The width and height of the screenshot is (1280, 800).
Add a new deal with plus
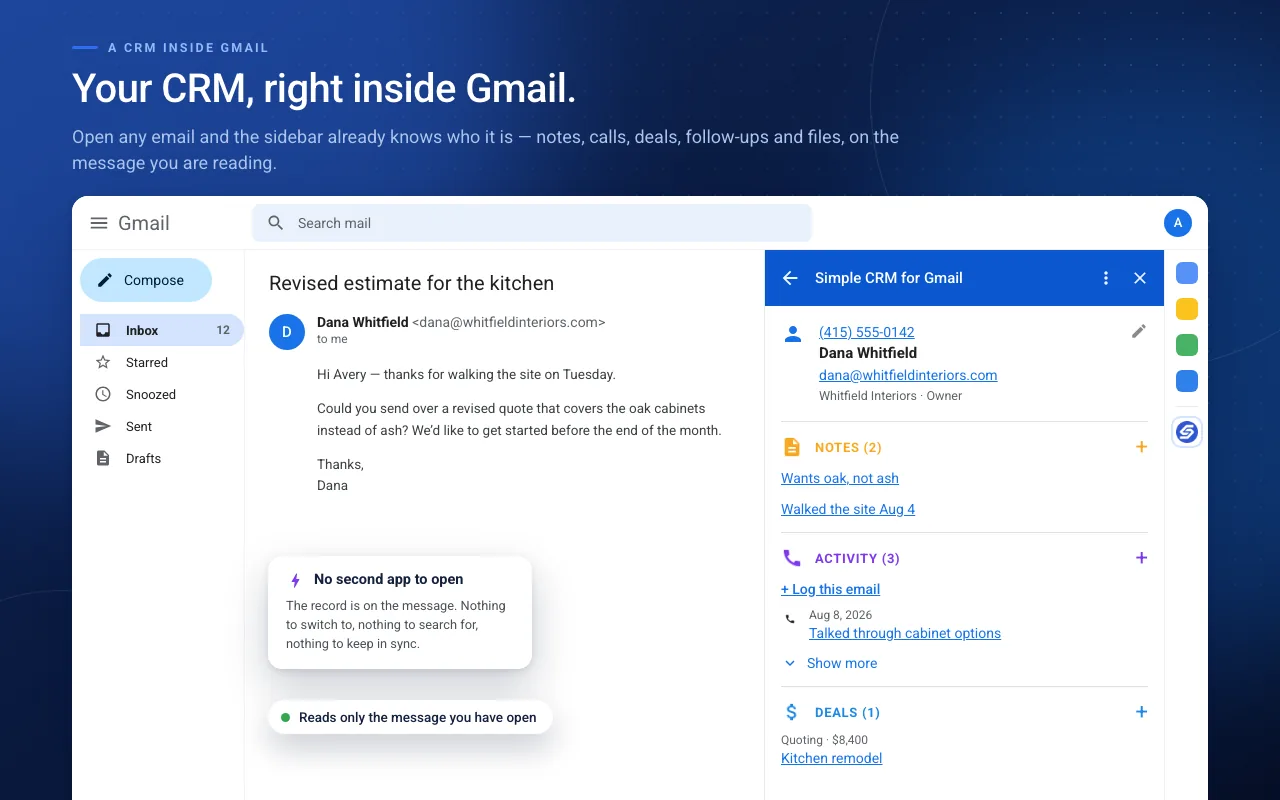1141,712
